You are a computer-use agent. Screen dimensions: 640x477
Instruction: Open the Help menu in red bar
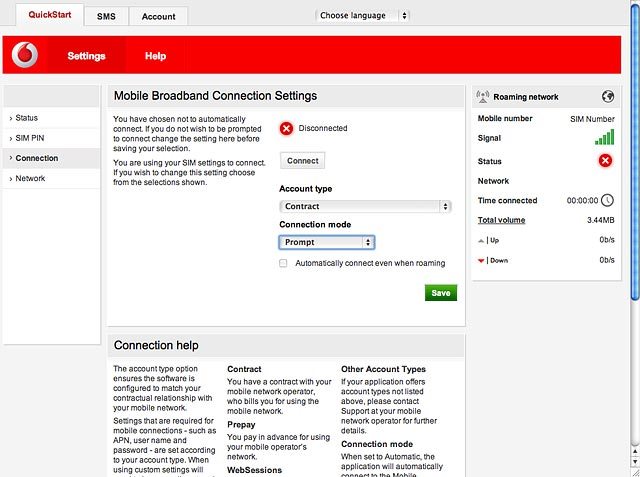point(156,56)
